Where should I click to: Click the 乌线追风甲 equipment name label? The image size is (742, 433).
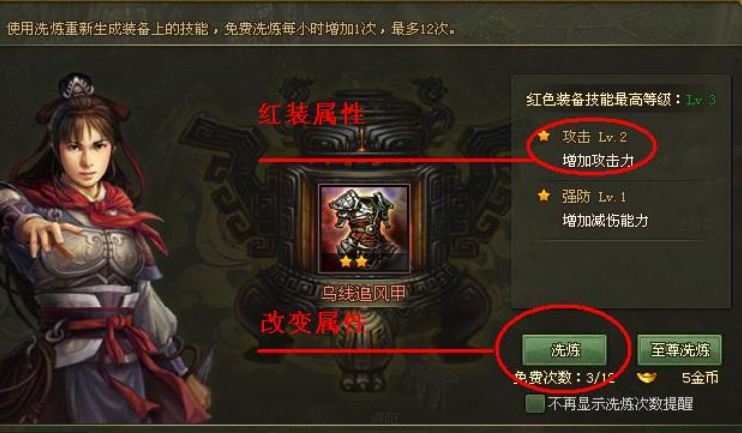[363, 294]
